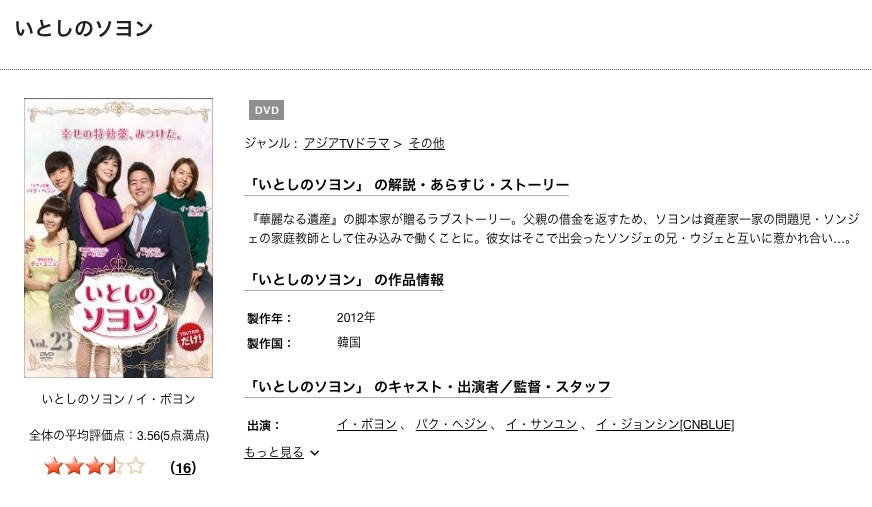872x507 pixels.
Task: Click the third filled rating star
Action: coord(95,466)
